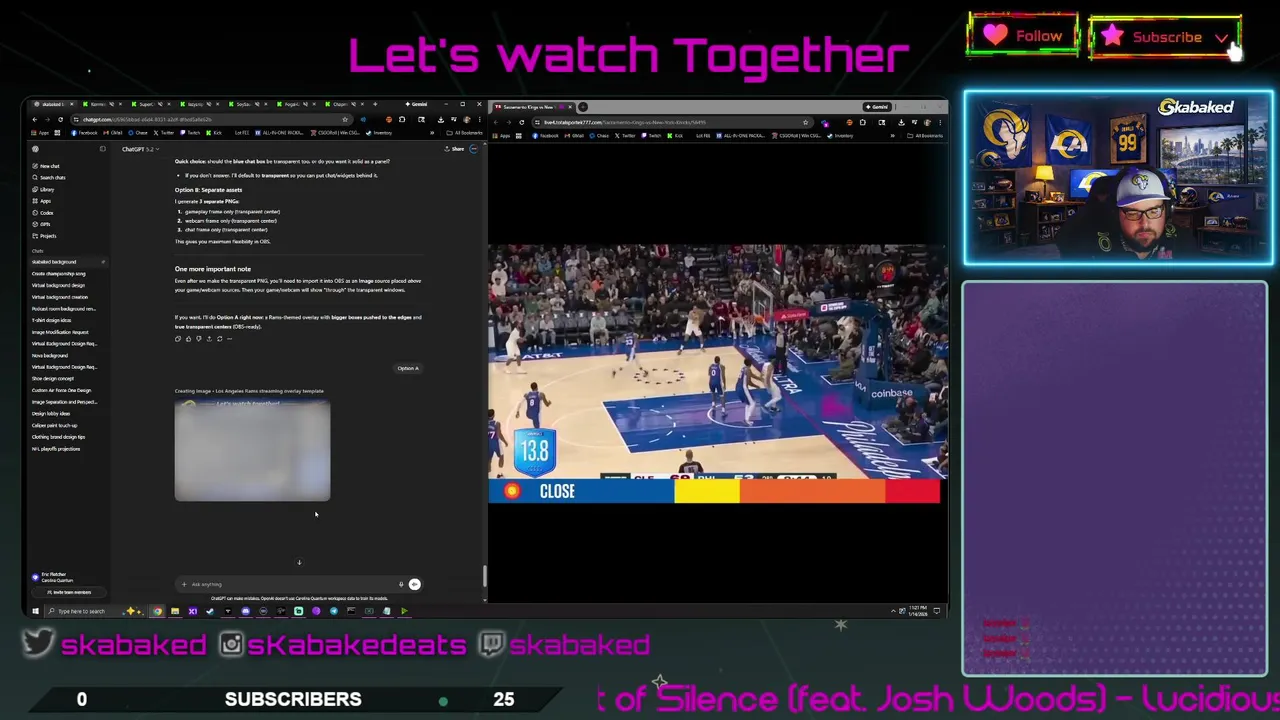
Task: Click thumbs up on ChatGPT response
Action: coord(188,339)
